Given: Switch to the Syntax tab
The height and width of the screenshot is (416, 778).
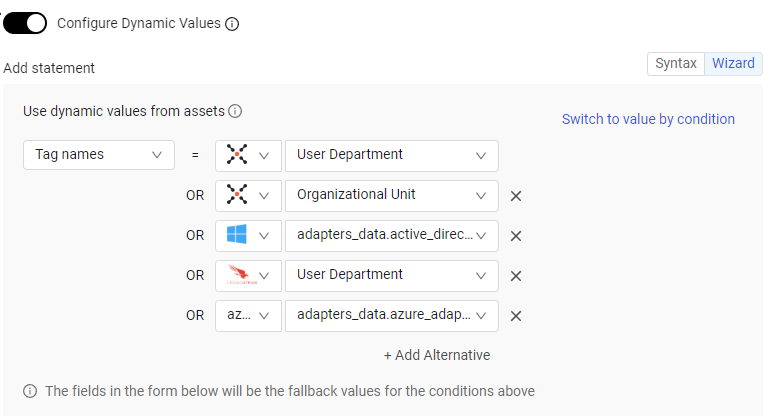Looking at the screenshot, I should pyautogui.click(x=675, y=64).
